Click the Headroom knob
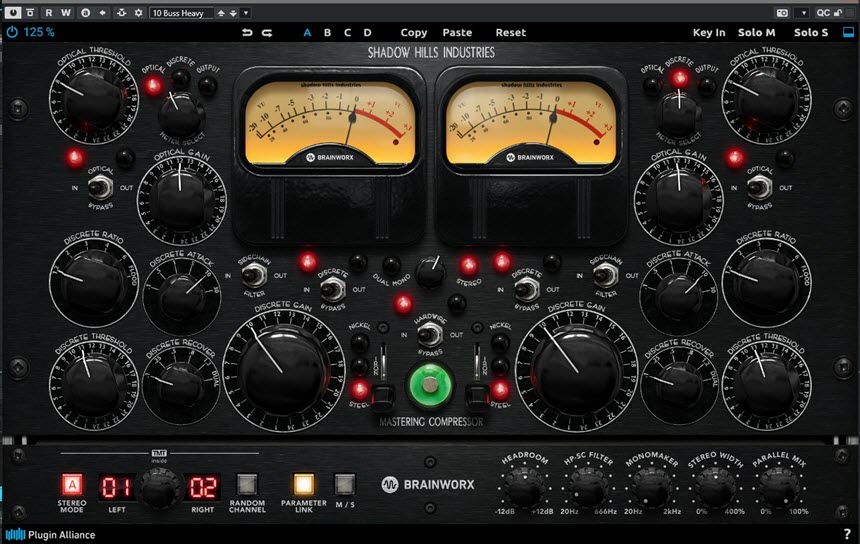The height and width of the screenshot is (544, 860). coord(524,486)
